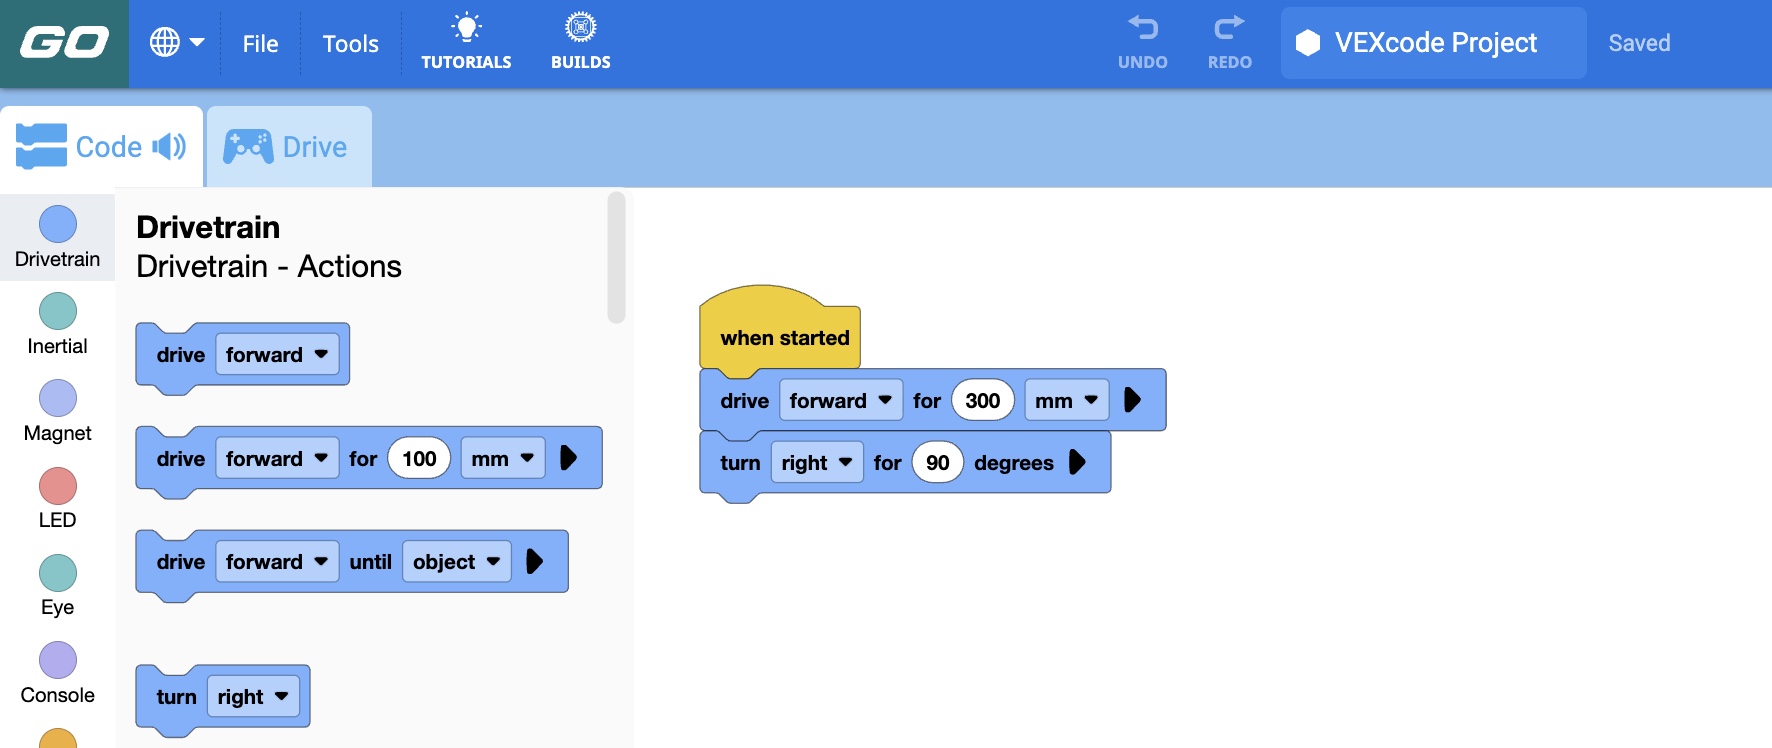This screenshot has width=1772, height=748.
Task: Open the Tutorials lightbulb icon
Action: tap(466, 28)
